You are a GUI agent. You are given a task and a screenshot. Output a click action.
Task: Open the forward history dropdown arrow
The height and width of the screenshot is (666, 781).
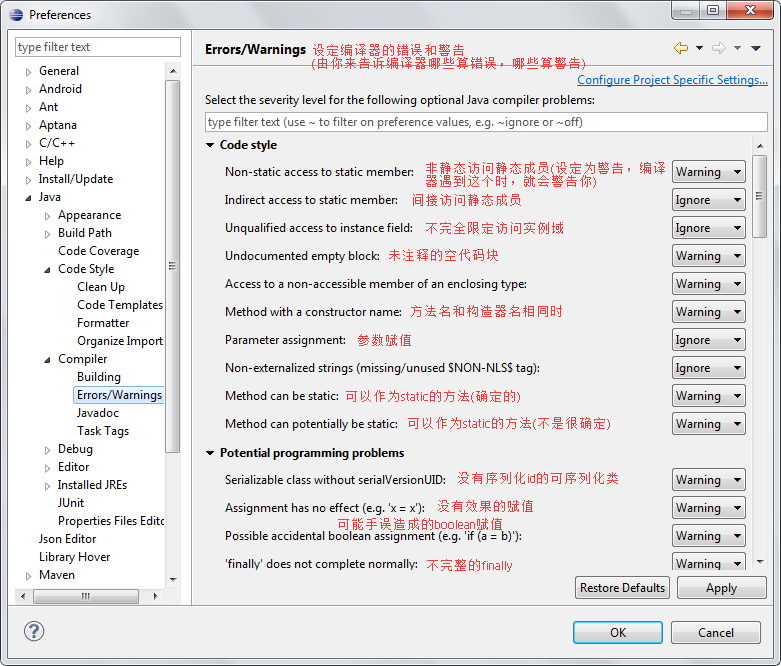click(x=738, y=48)
